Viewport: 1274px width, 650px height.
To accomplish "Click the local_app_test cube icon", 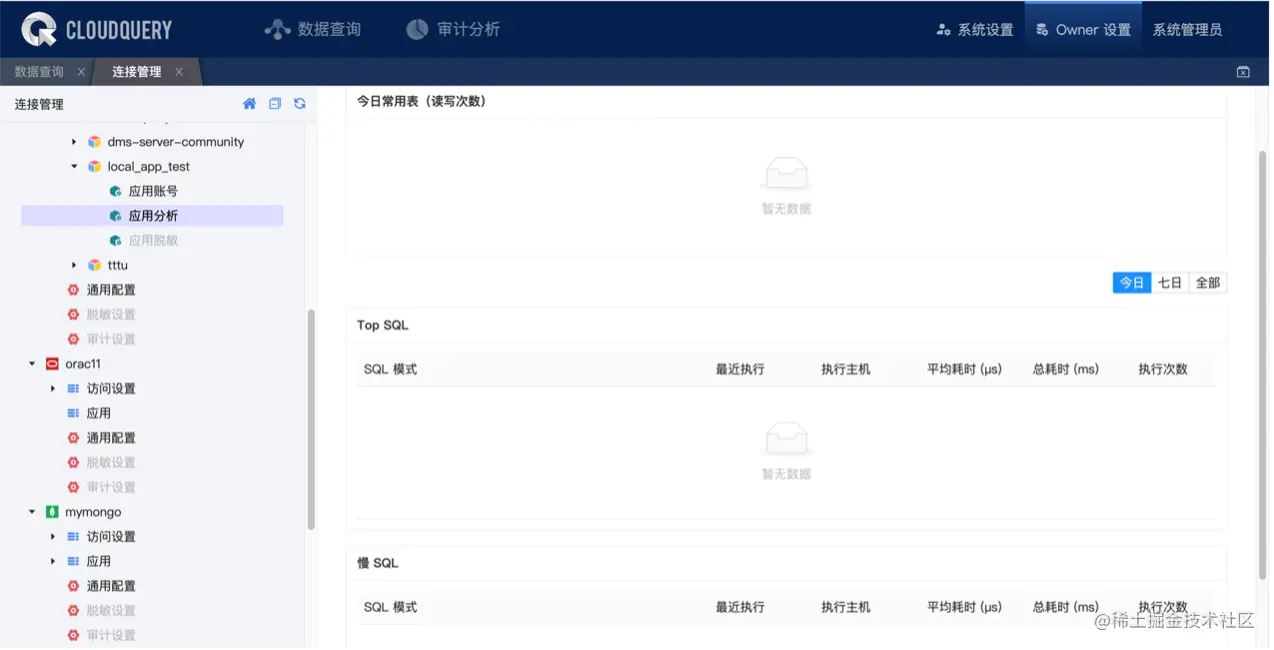I will (94, 167).
